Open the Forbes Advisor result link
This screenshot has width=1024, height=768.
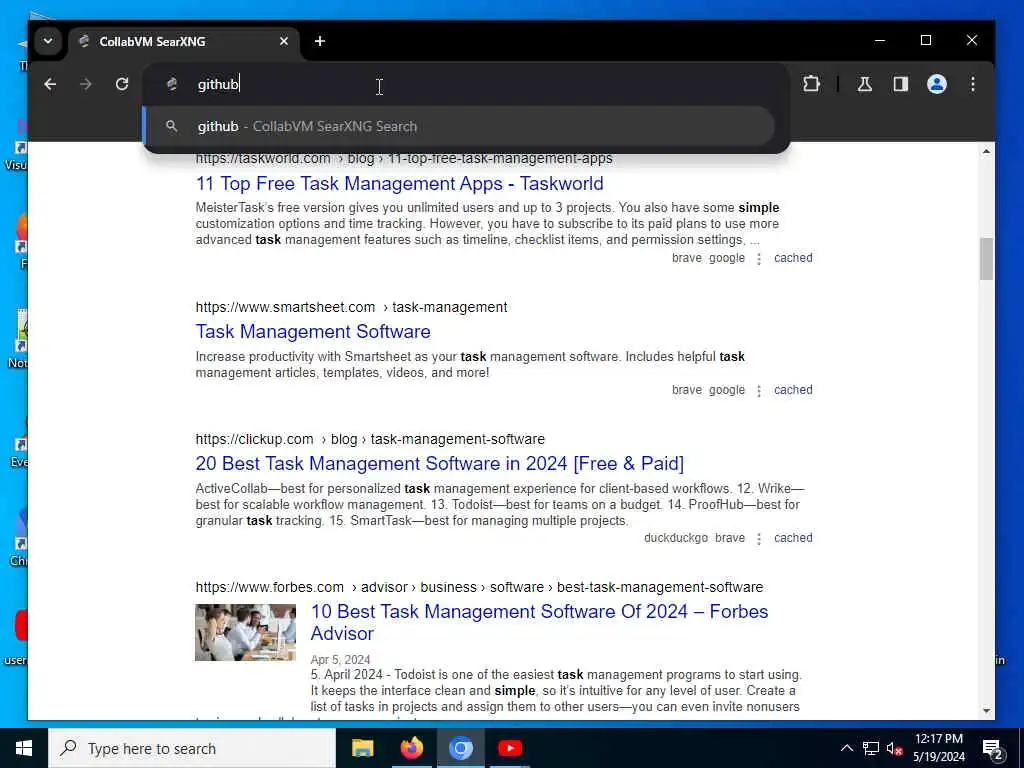point(539,622)
